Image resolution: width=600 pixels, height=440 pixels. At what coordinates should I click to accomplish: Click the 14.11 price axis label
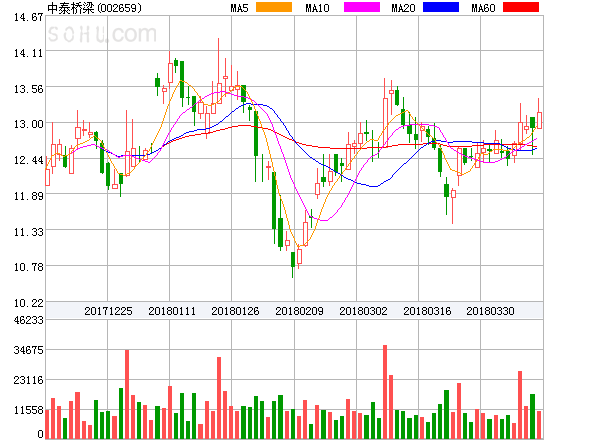[28, 53]
